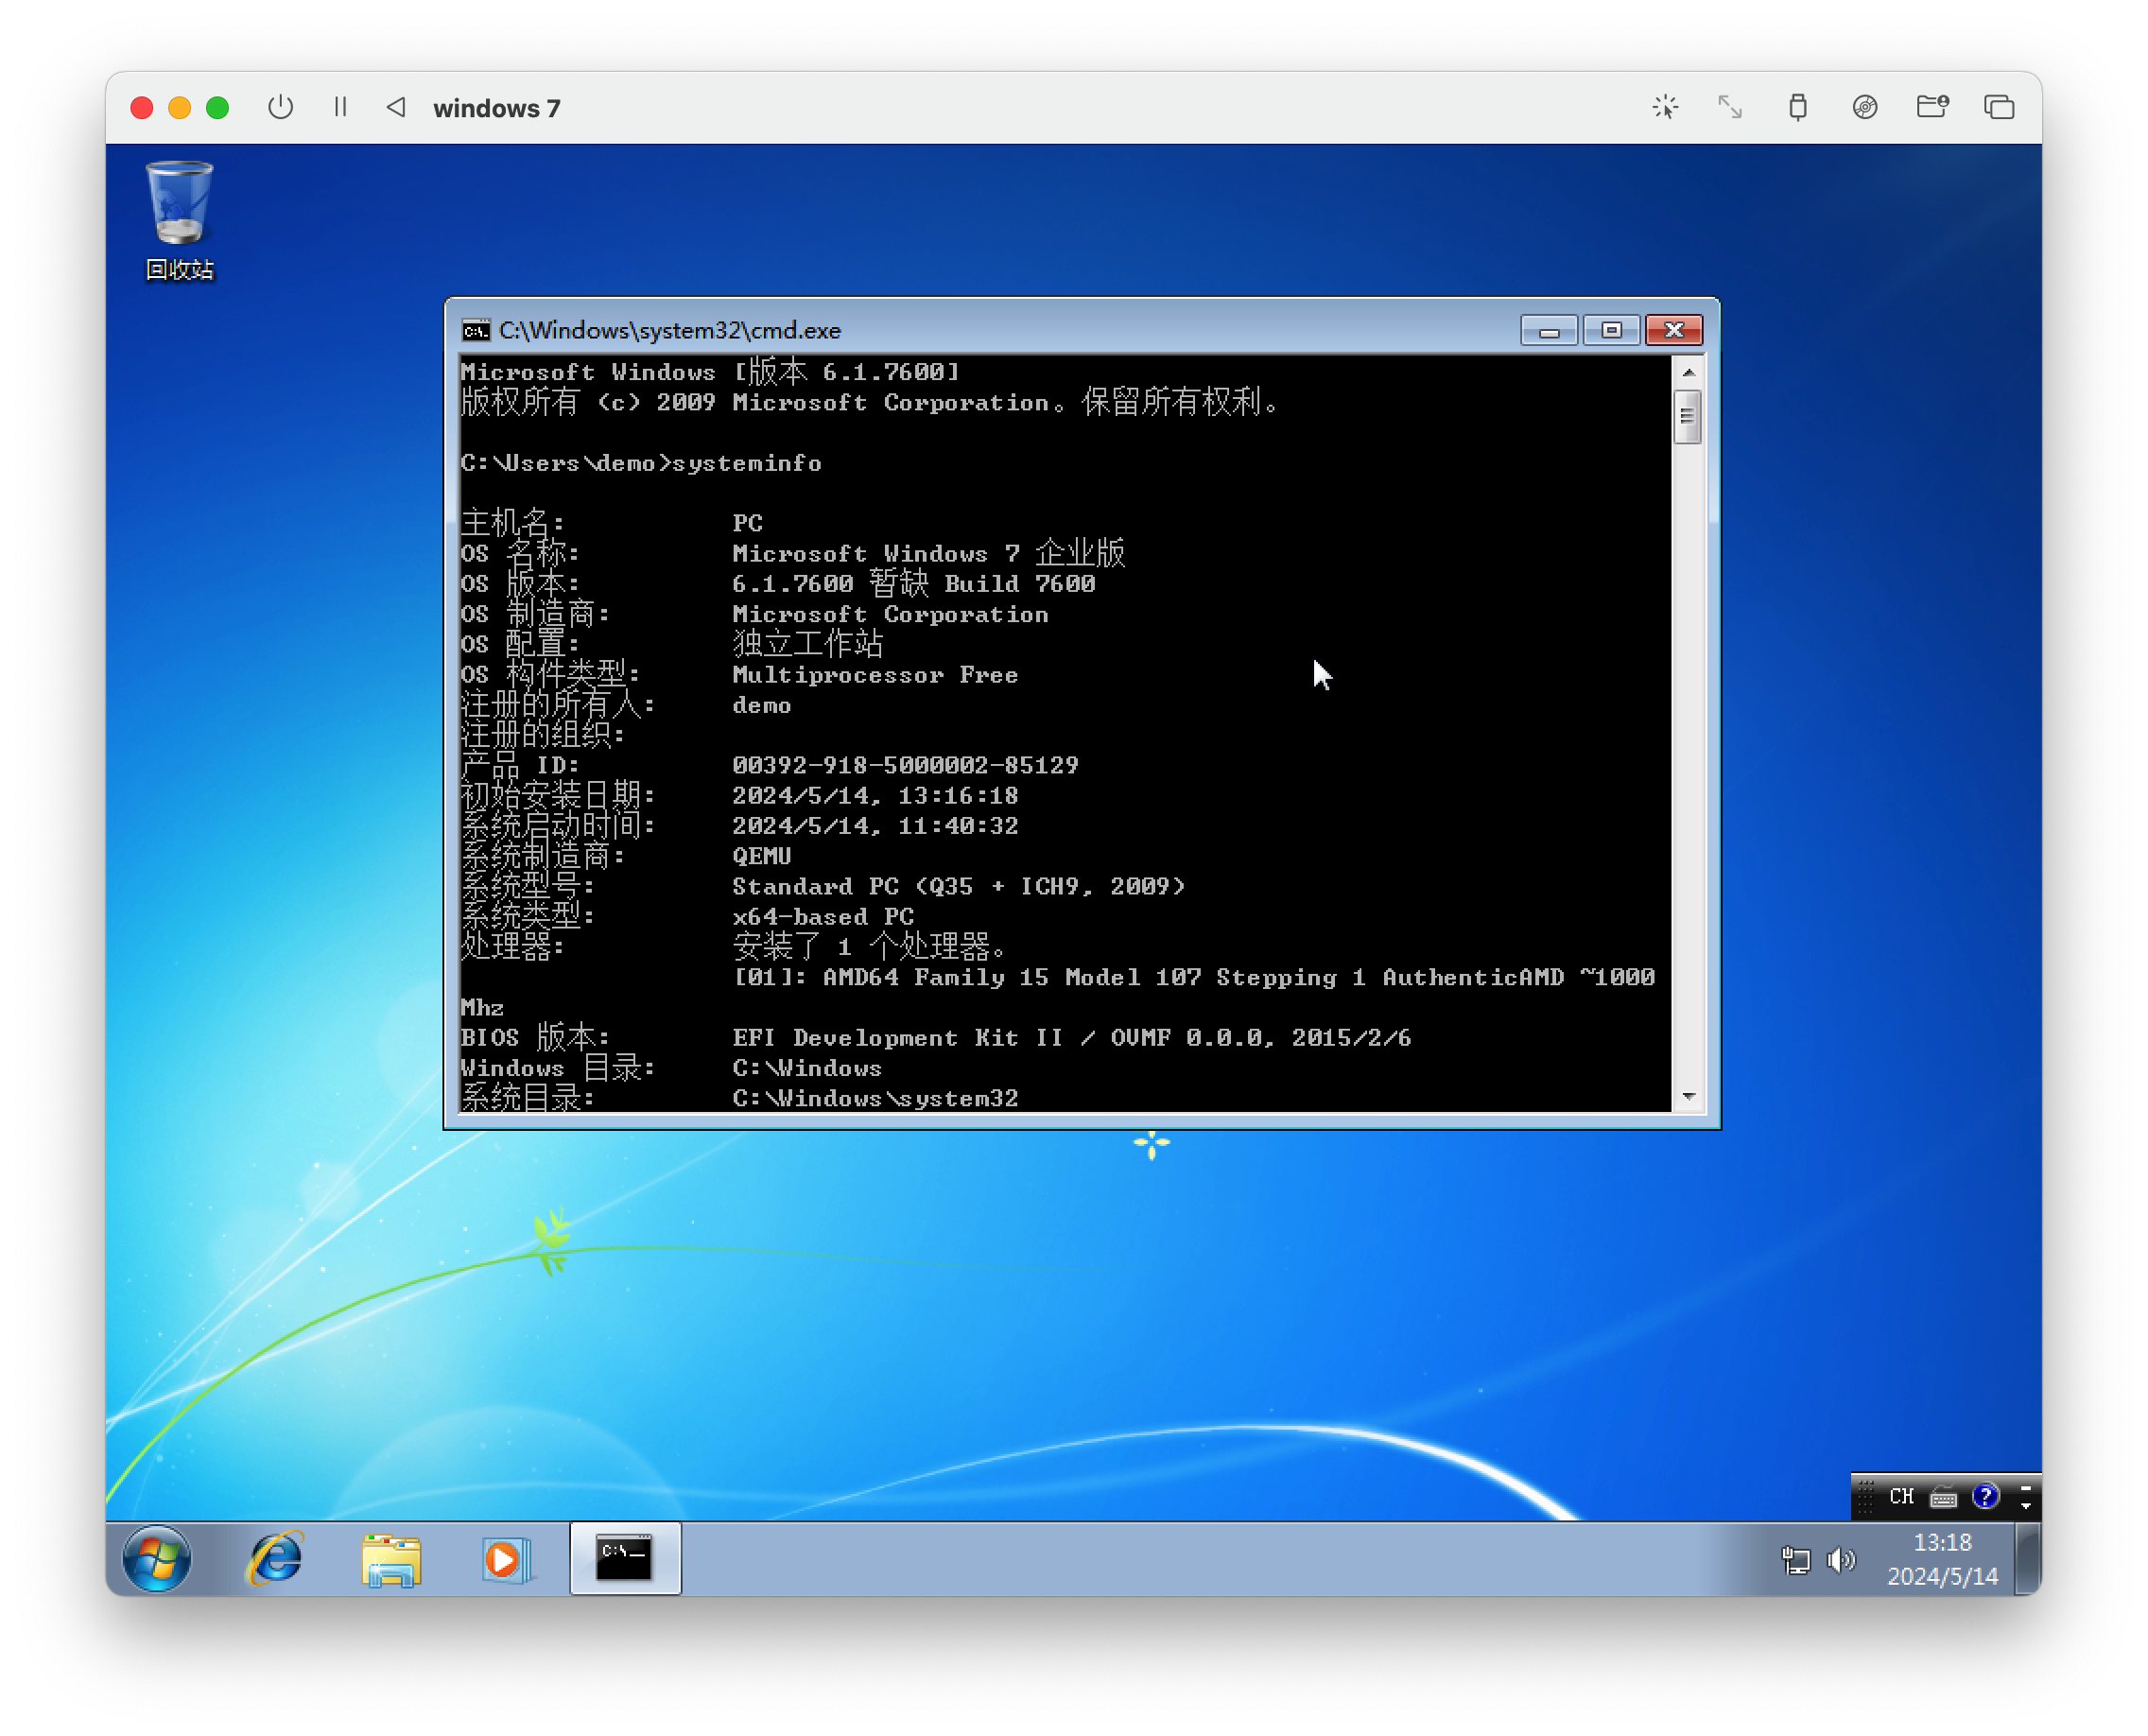Open Internet Explorer from the taskbar
The width and height of the screenshot is (2148, 1736).
coord(275,1557)
